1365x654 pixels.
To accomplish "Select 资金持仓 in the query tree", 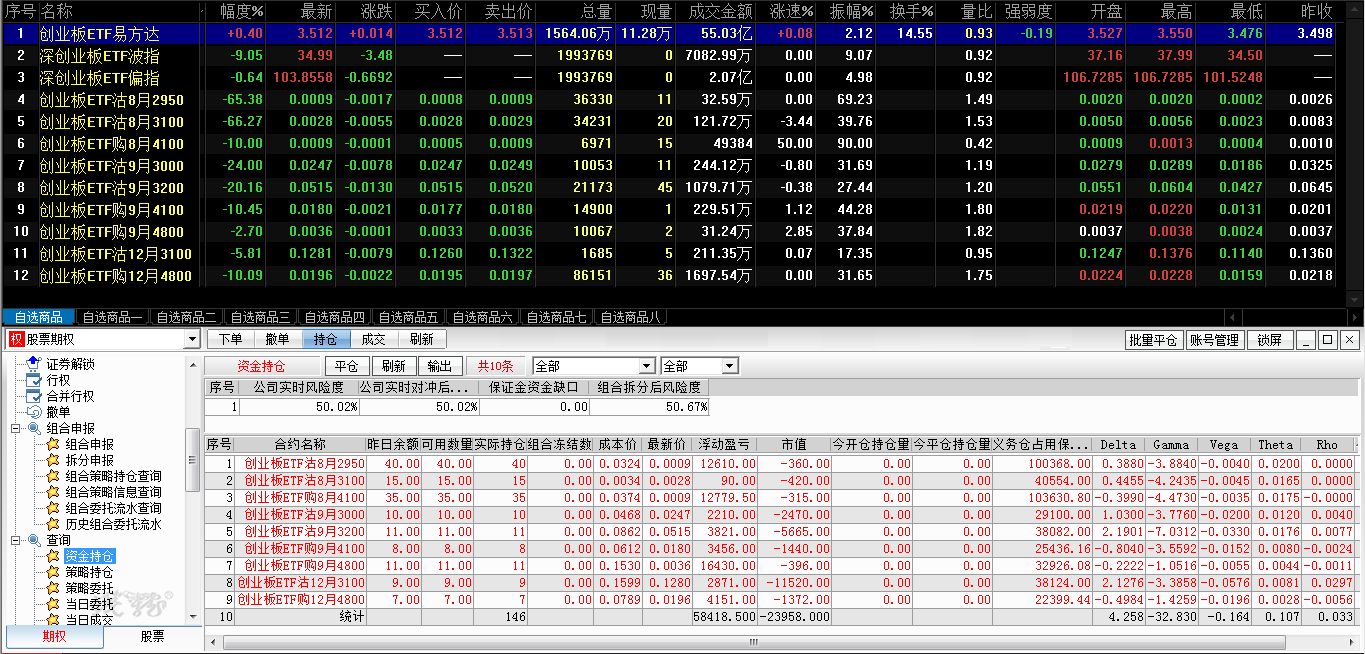I will click(x=89, y=556).
